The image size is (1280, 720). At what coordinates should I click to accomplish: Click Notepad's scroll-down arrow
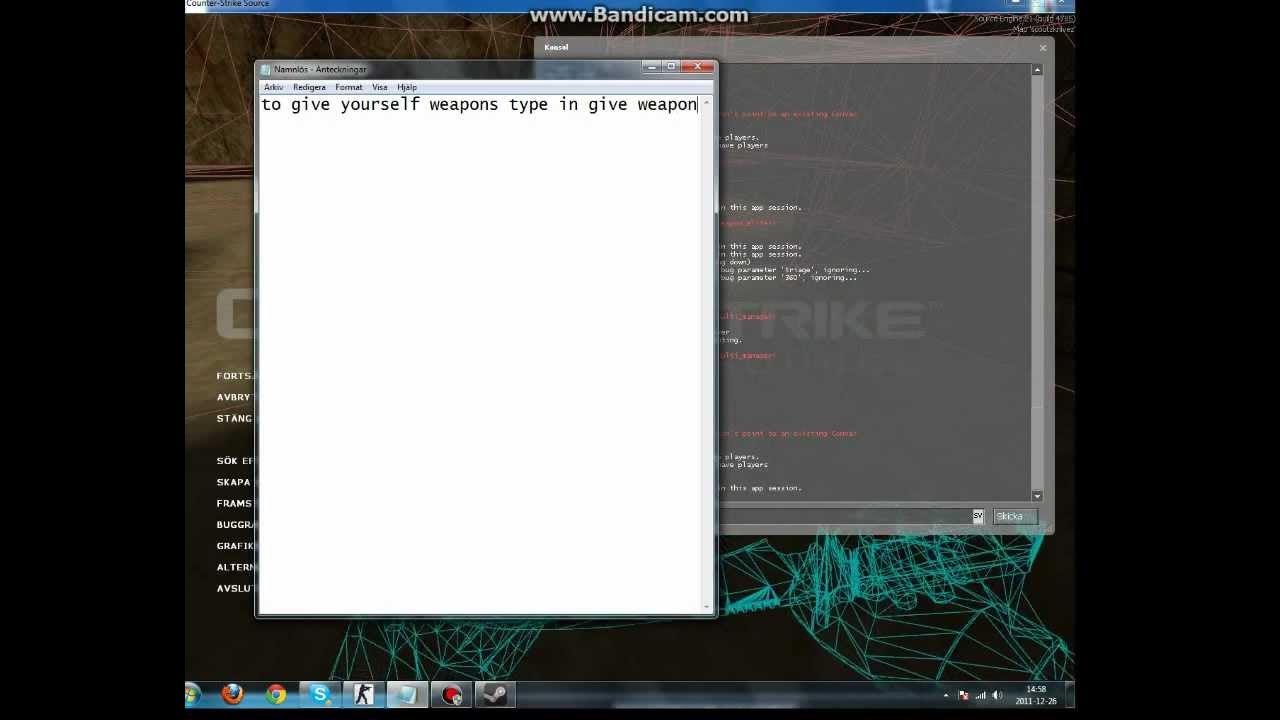pos(707,606)
